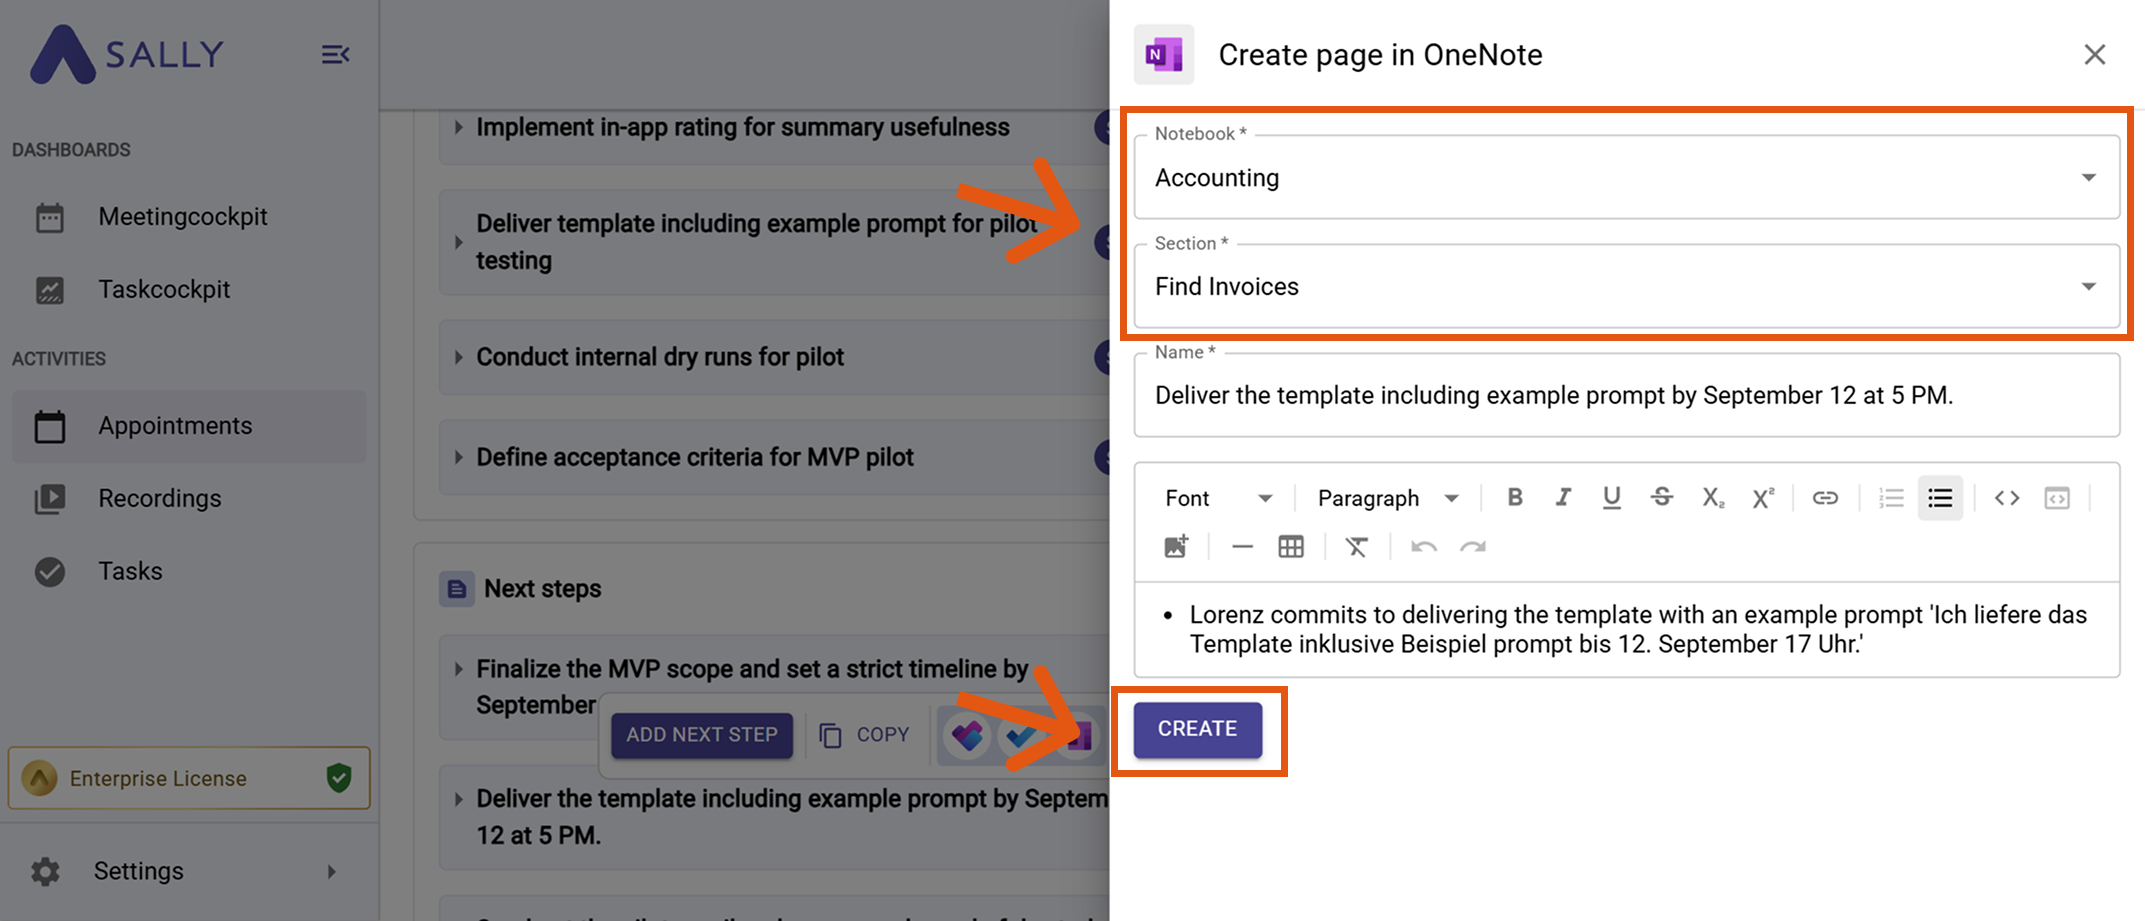Click the ADD NEXT STEP button
2145x921 pixels.
702,735
